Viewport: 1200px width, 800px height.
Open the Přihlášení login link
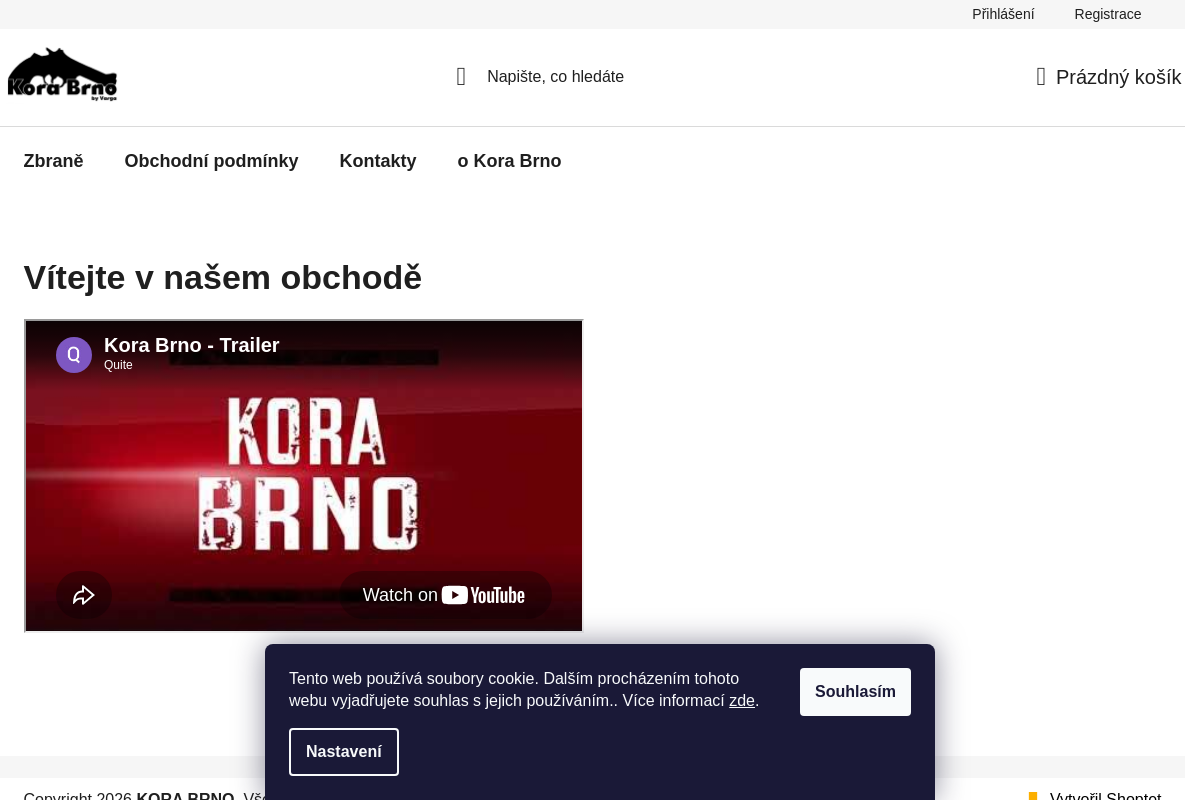(x=1003, y=14)
